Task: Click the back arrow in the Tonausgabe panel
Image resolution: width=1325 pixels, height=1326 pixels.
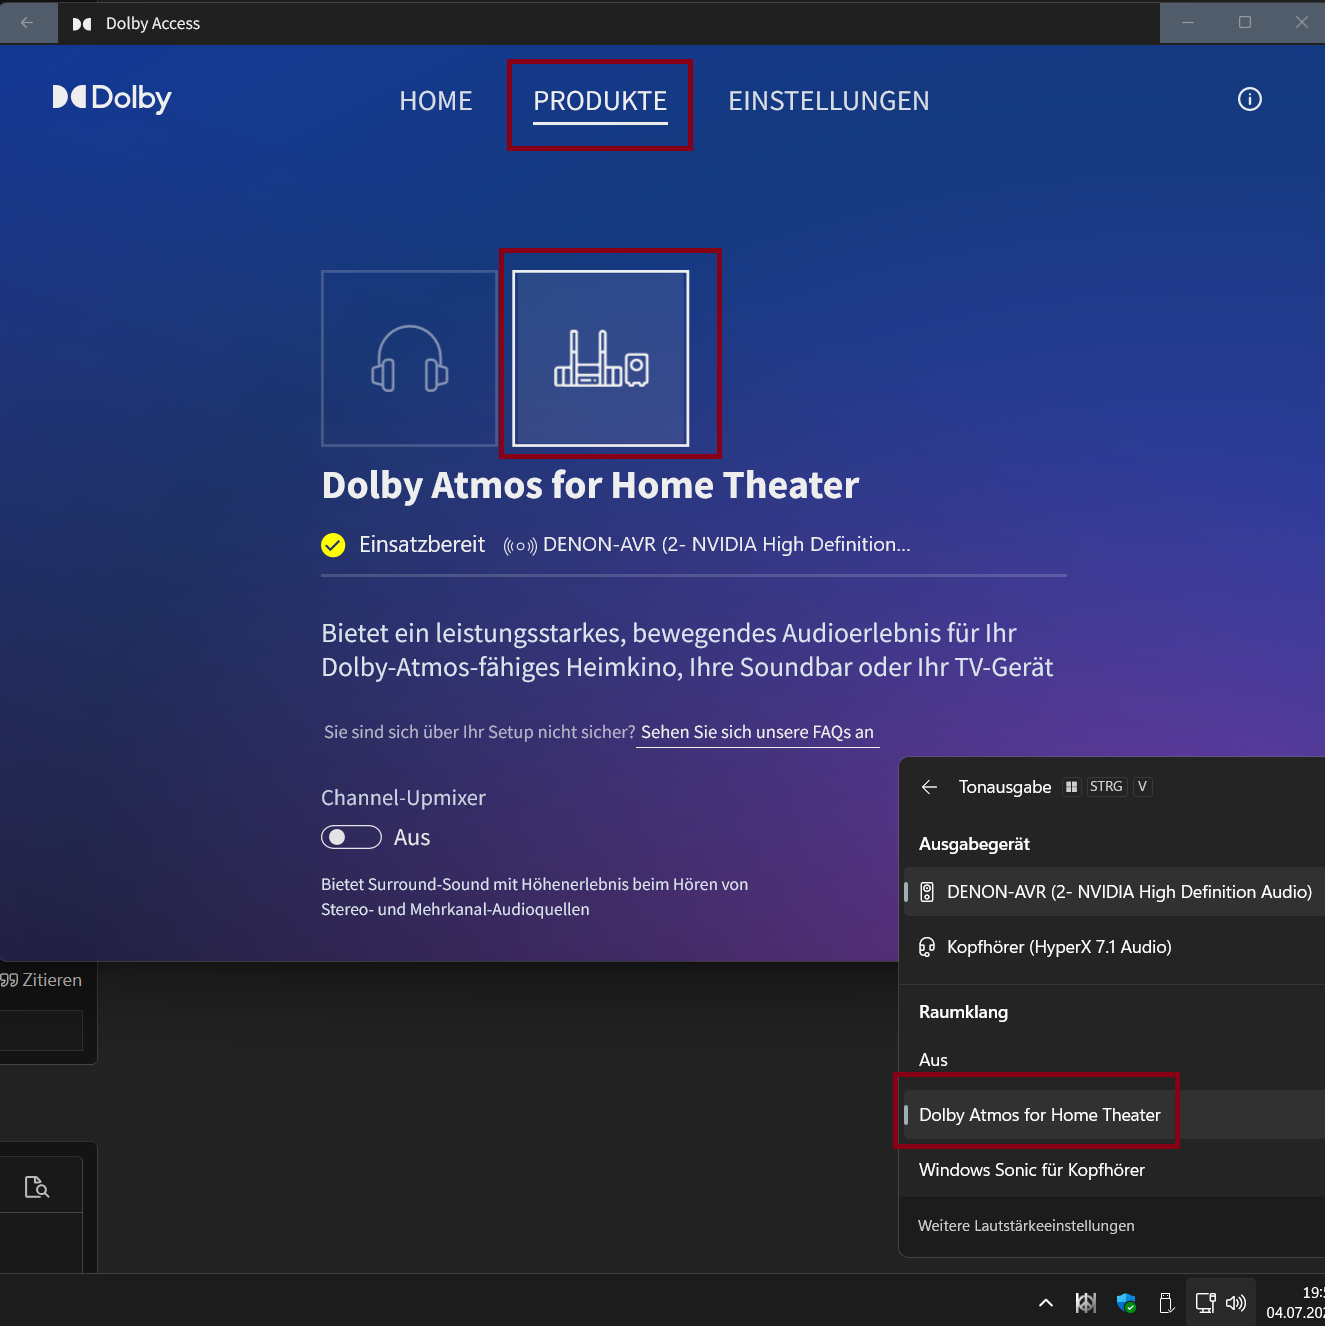Action: [929, 787]
